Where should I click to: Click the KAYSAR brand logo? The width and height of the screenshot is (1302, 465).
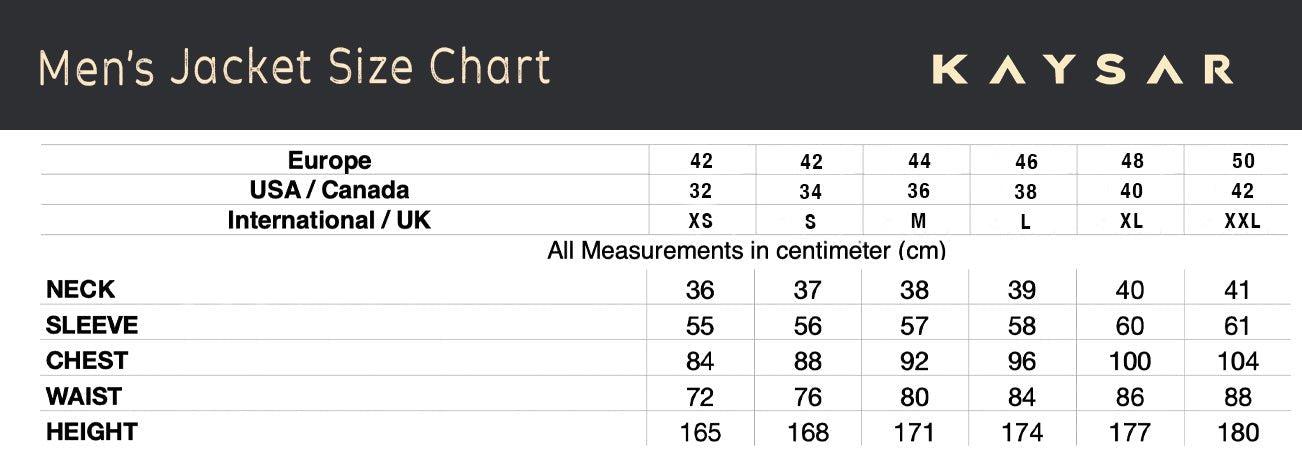pos(1082,70)
